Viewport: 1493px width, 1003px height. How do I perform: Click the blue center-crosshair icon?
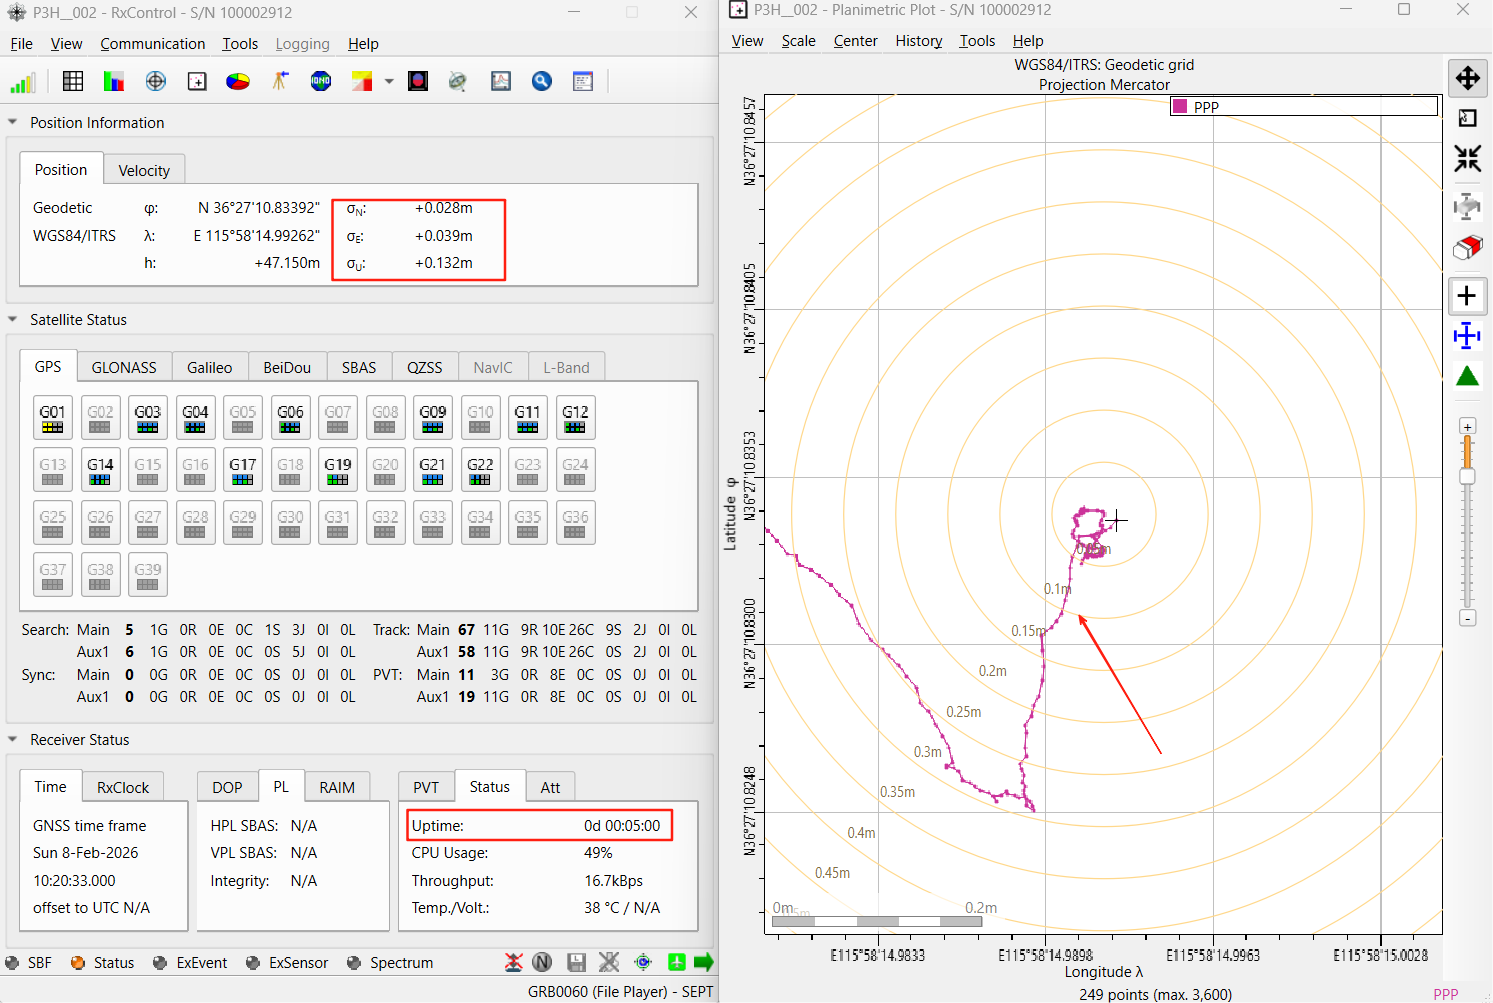[x=1467, y=336]
